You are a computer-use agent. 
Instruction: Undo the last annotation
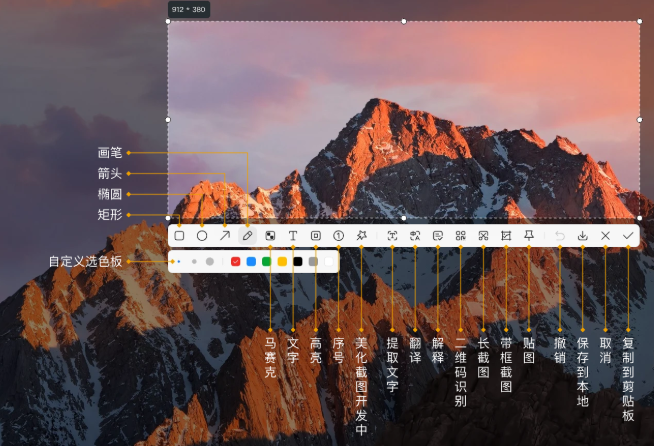click(x=560, y=236)
